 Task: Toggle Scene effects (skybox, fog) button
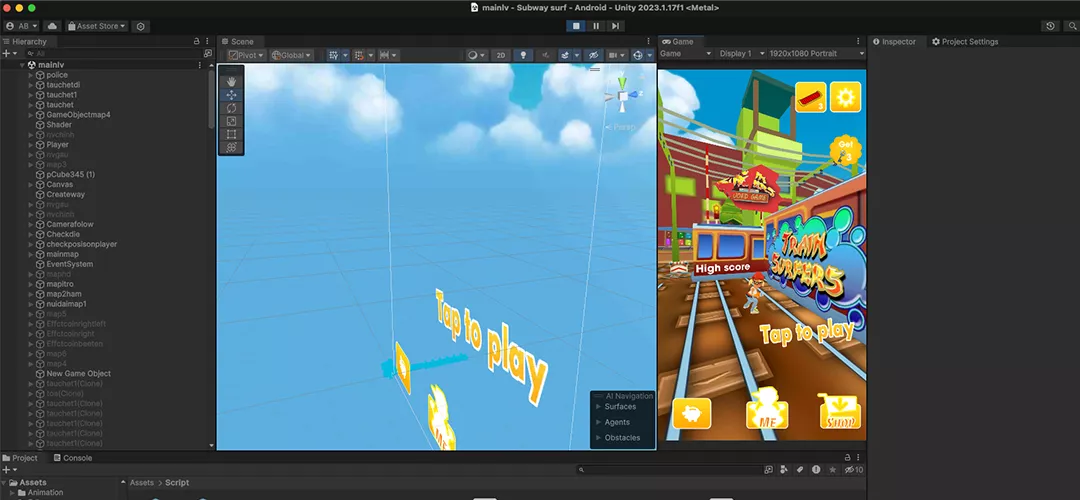click(565, 55)
